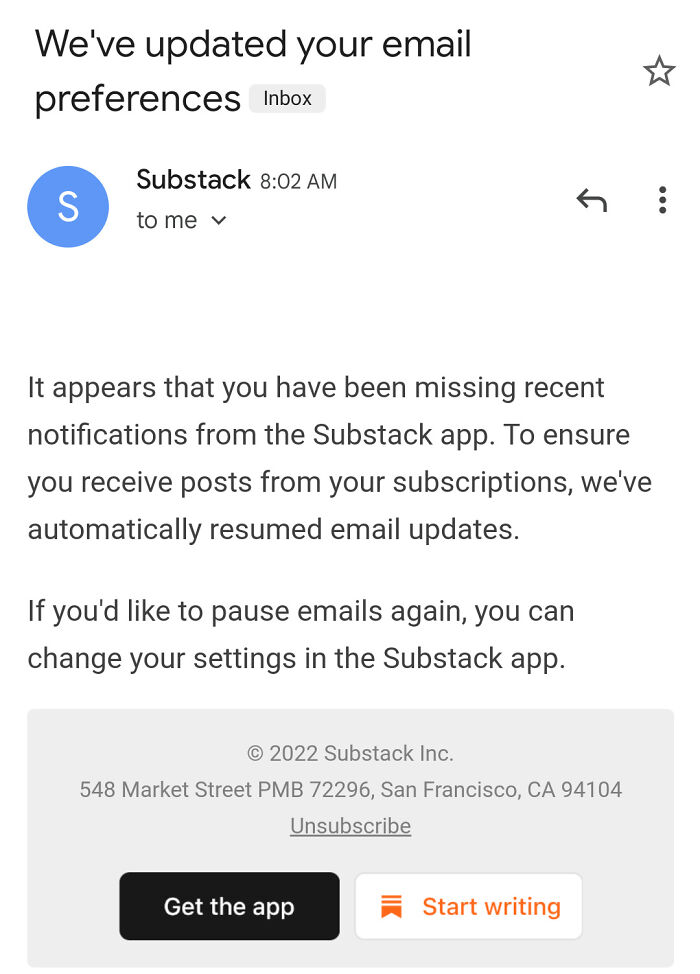The width and height of the screenshot is (700, 974).
Task: Click the Substack sender avatar
Action: (x=68, y=206)
